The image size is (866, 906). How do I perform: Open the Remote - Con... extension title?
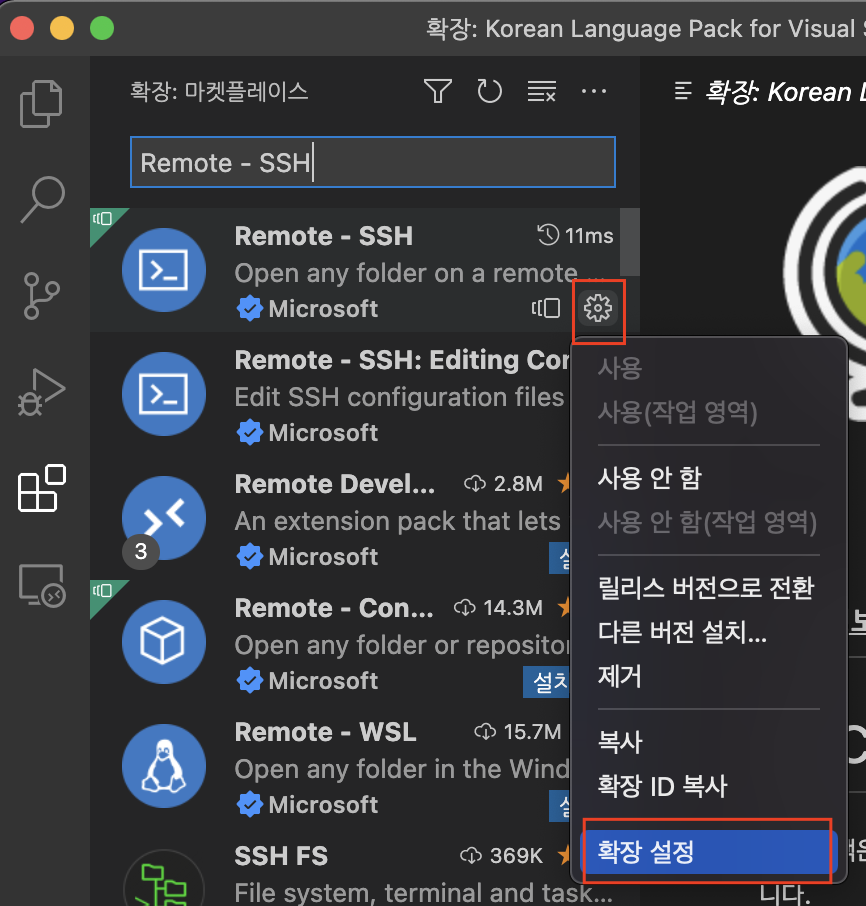pyautogui.click(x=334, y=608)
